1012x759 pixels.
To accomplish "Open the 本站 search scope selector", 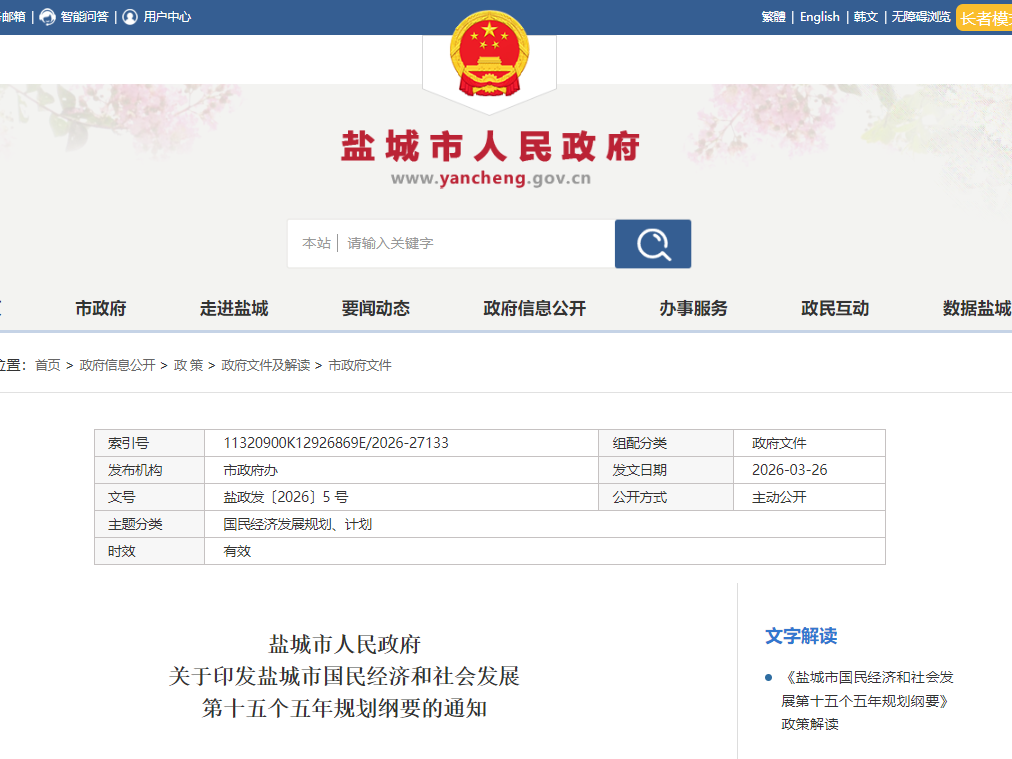I will click(x=316, y=243).
